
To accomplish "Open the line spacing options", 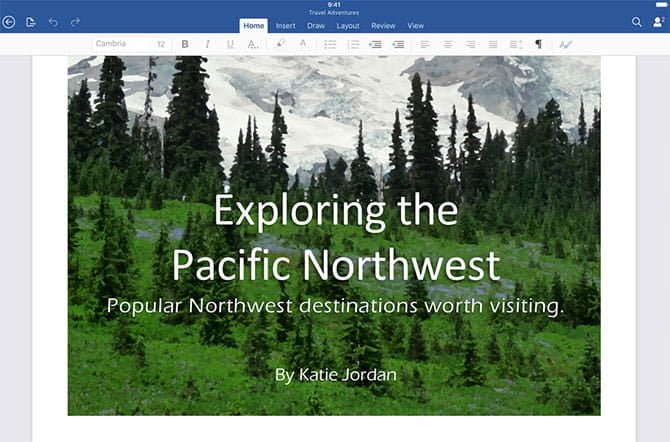I will (x=515, y=44).
